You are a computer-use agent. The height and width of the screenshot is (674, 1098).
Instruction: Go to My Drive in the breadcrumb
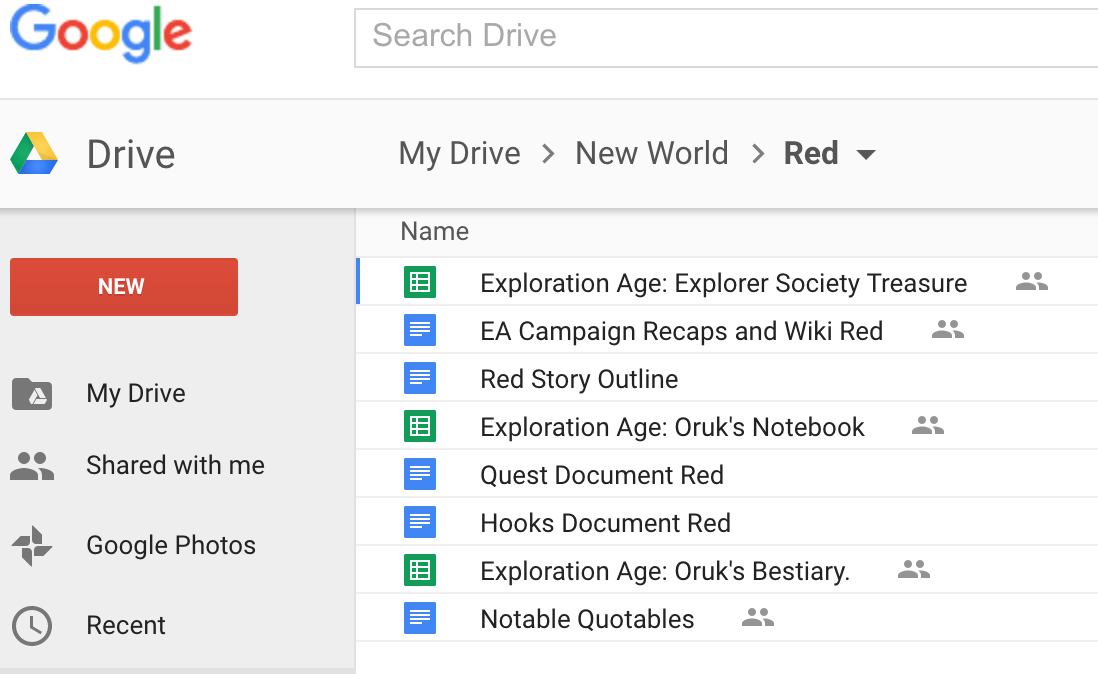(459, 154)
